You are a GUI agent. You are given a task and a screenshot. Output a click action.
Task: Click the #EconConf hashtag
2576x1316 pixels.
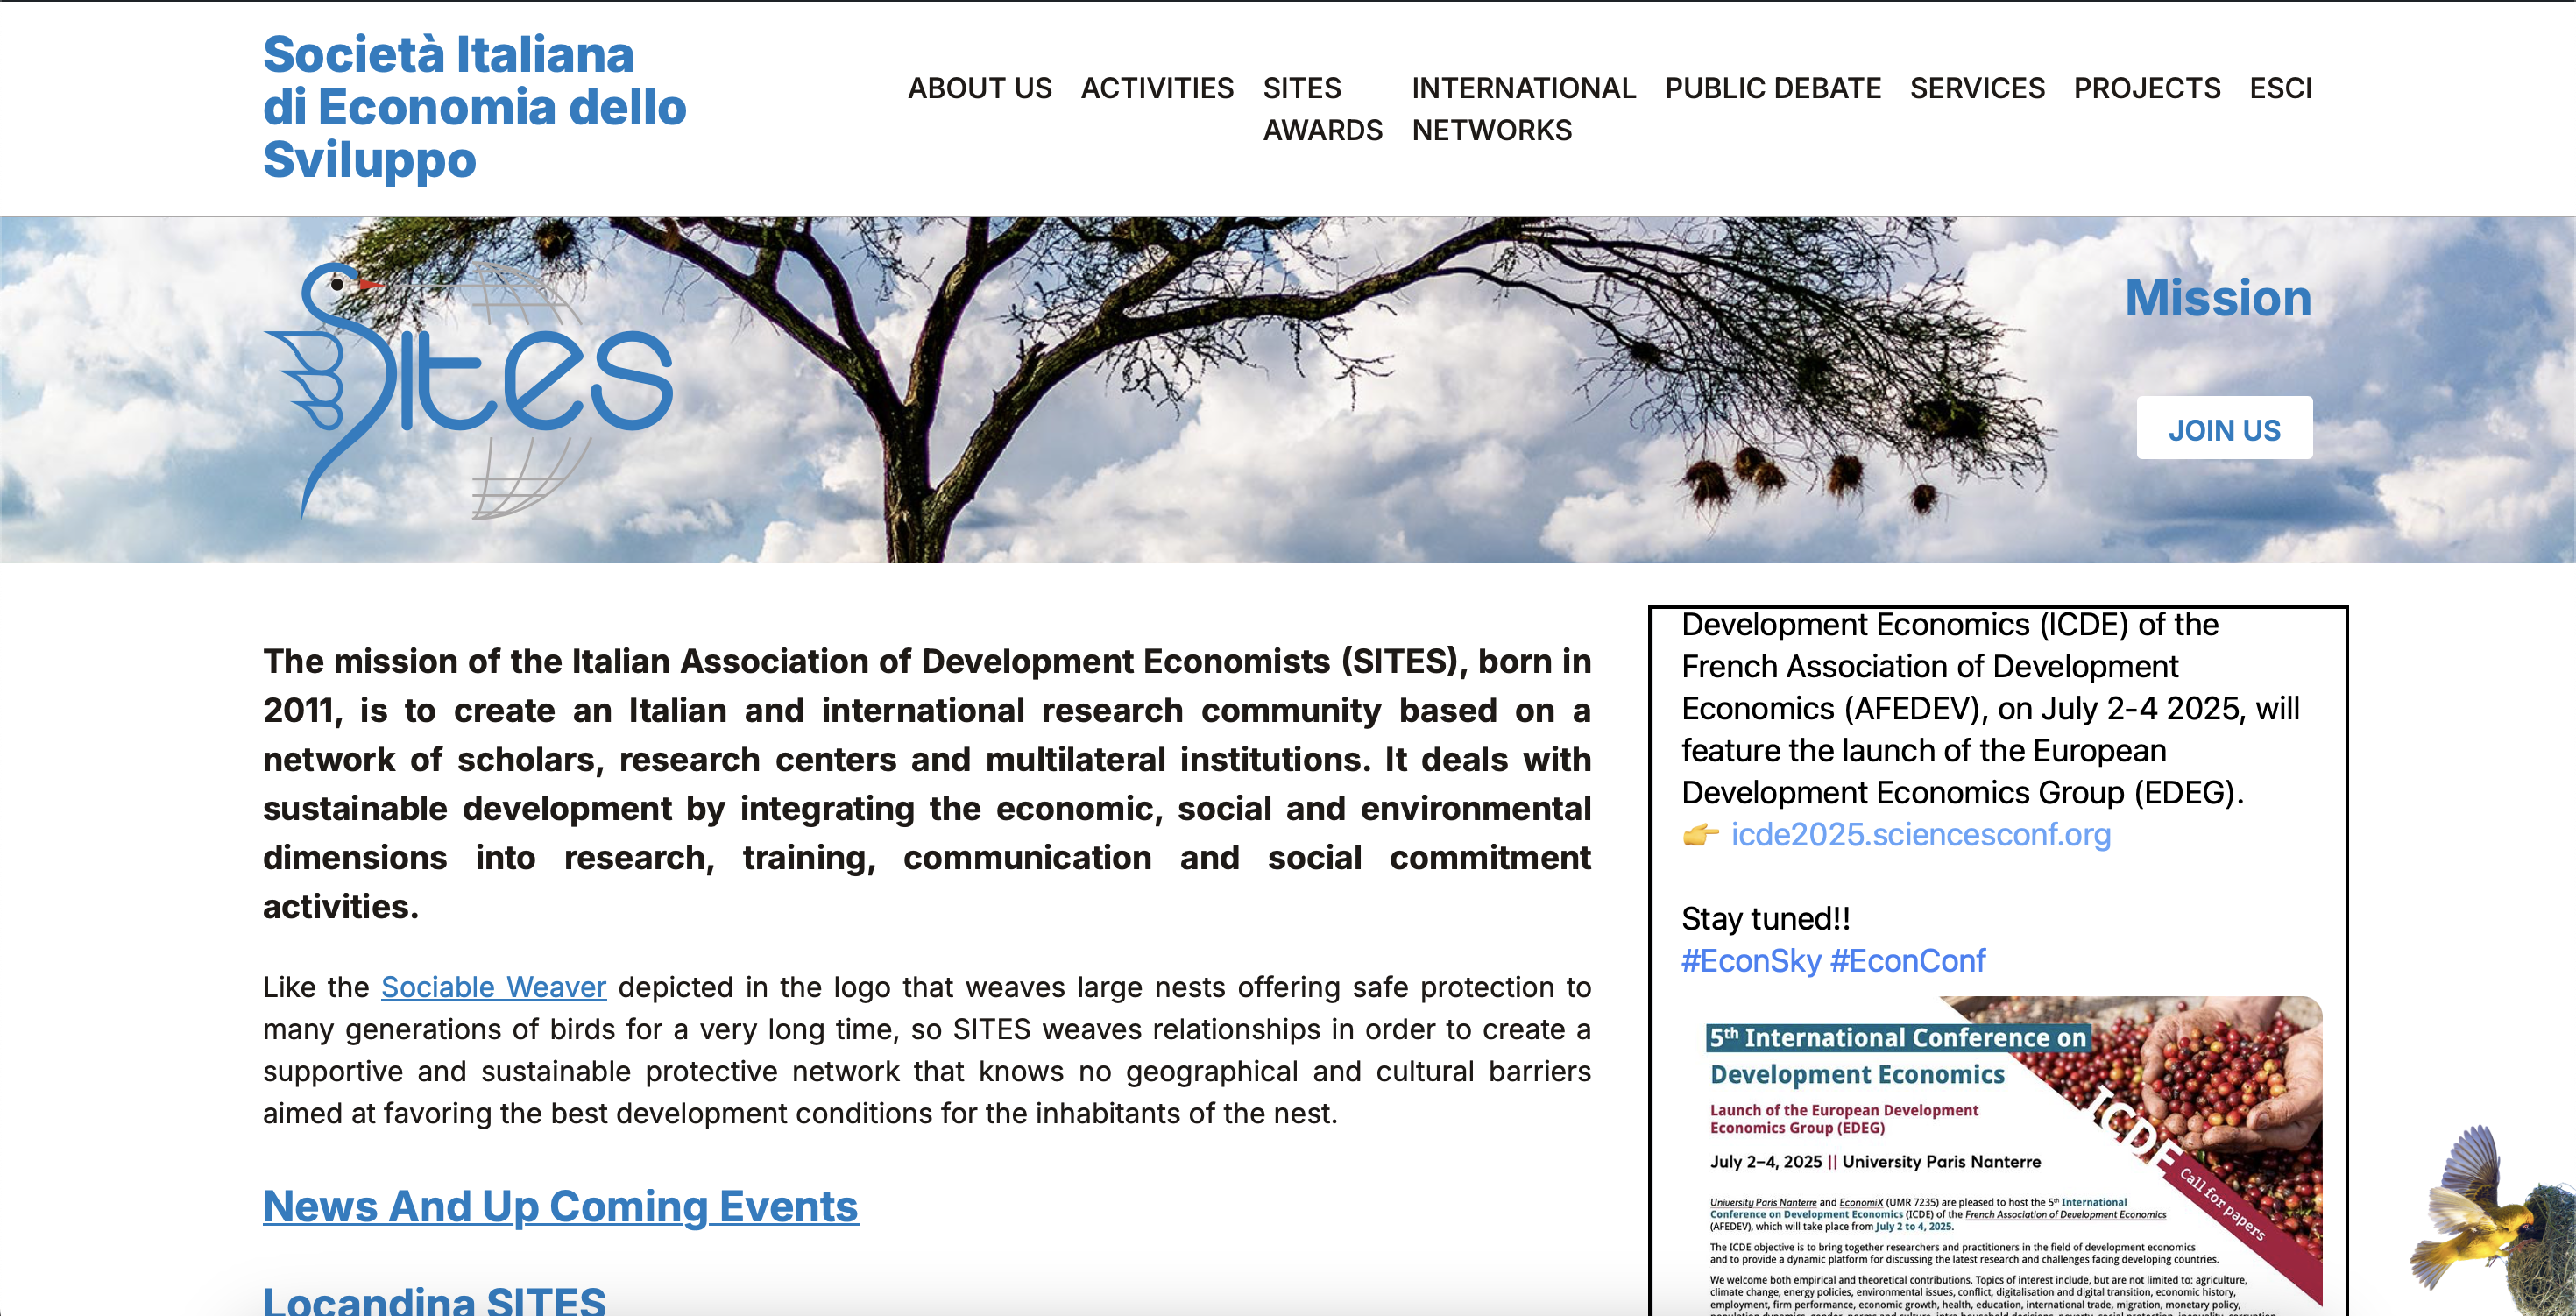pyautogui.click(x=1907, y=960)
